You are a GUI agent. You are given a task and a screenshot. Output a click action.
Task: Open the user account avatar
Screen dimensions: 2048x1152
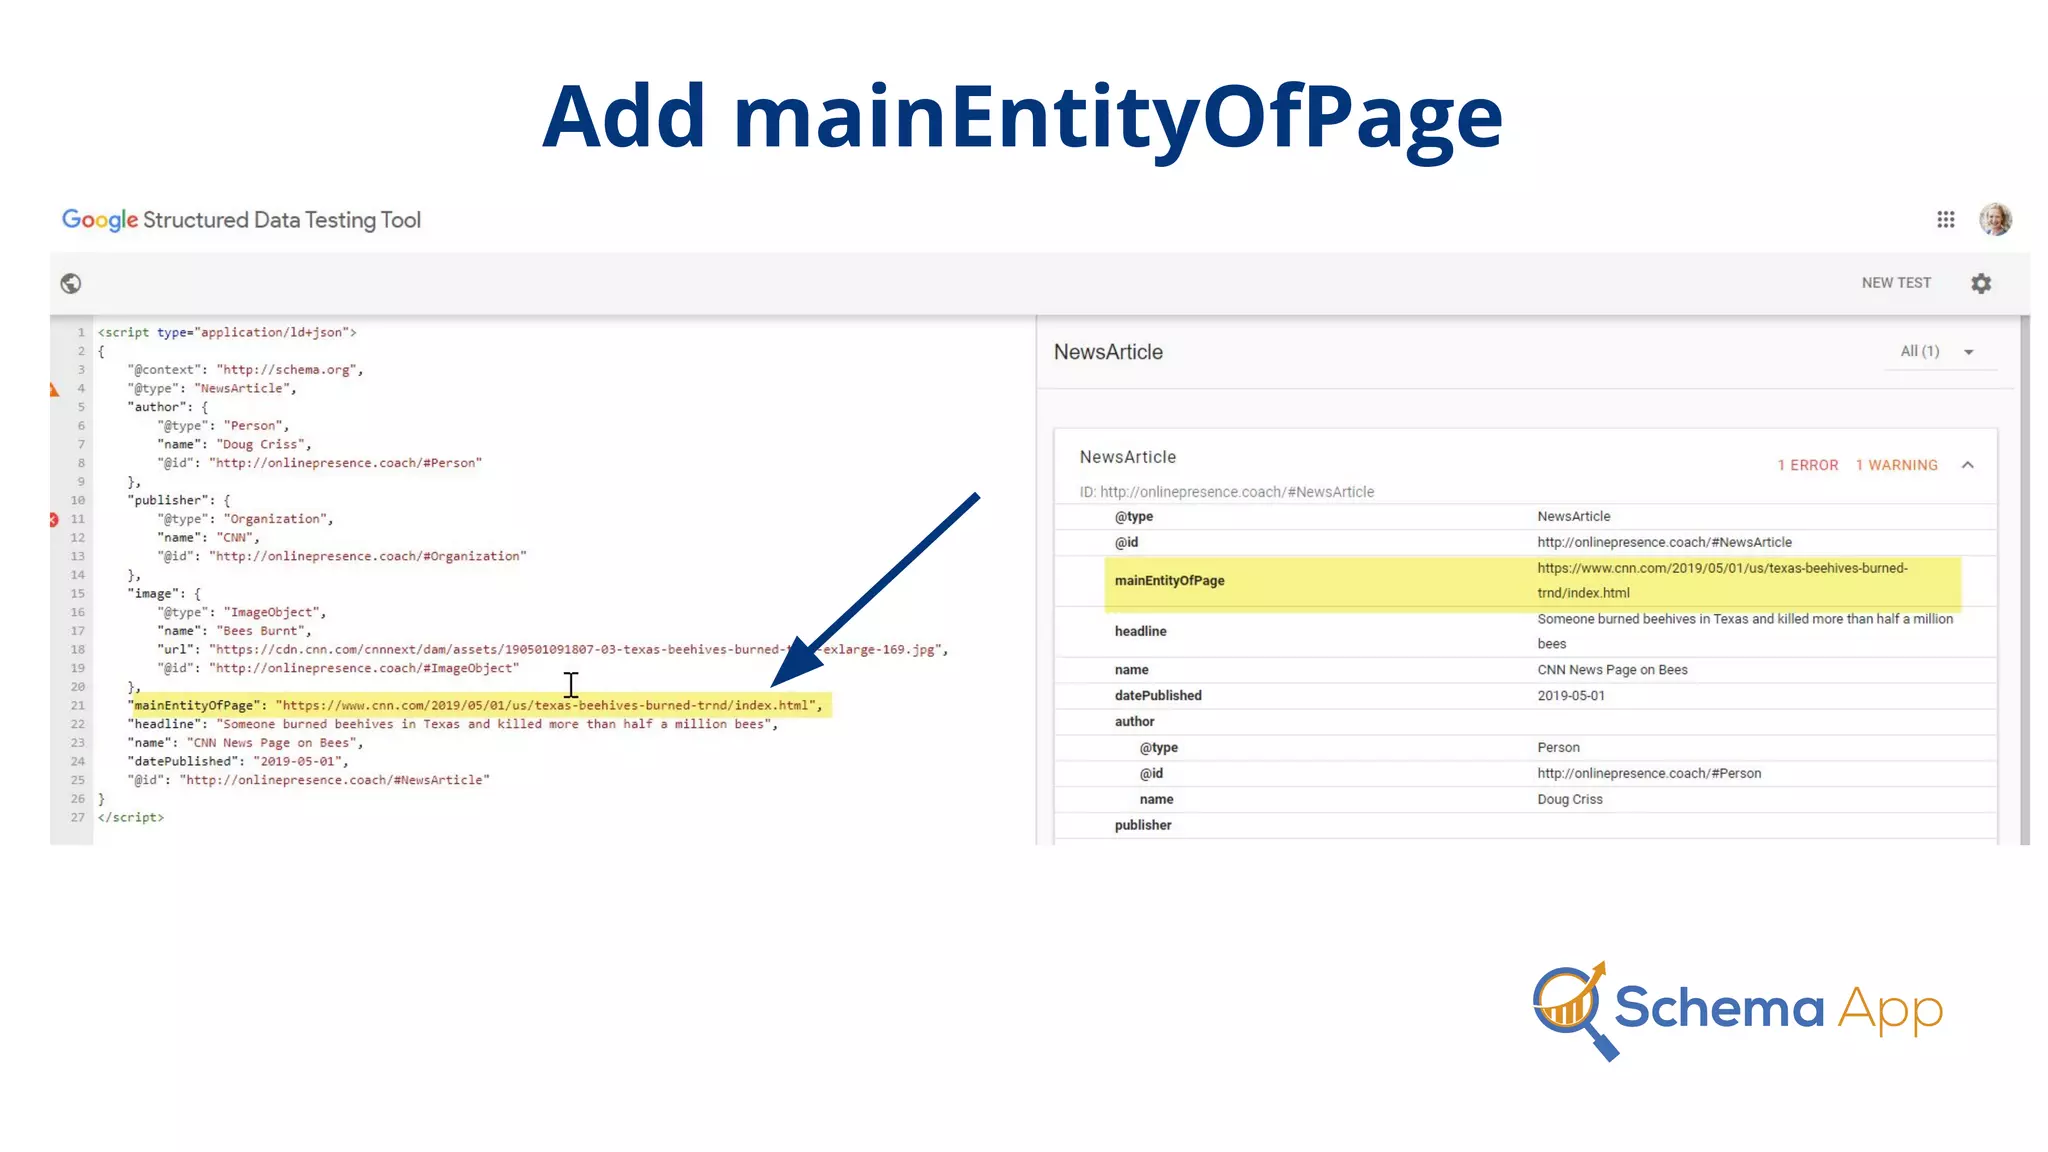pos(1995,219)
